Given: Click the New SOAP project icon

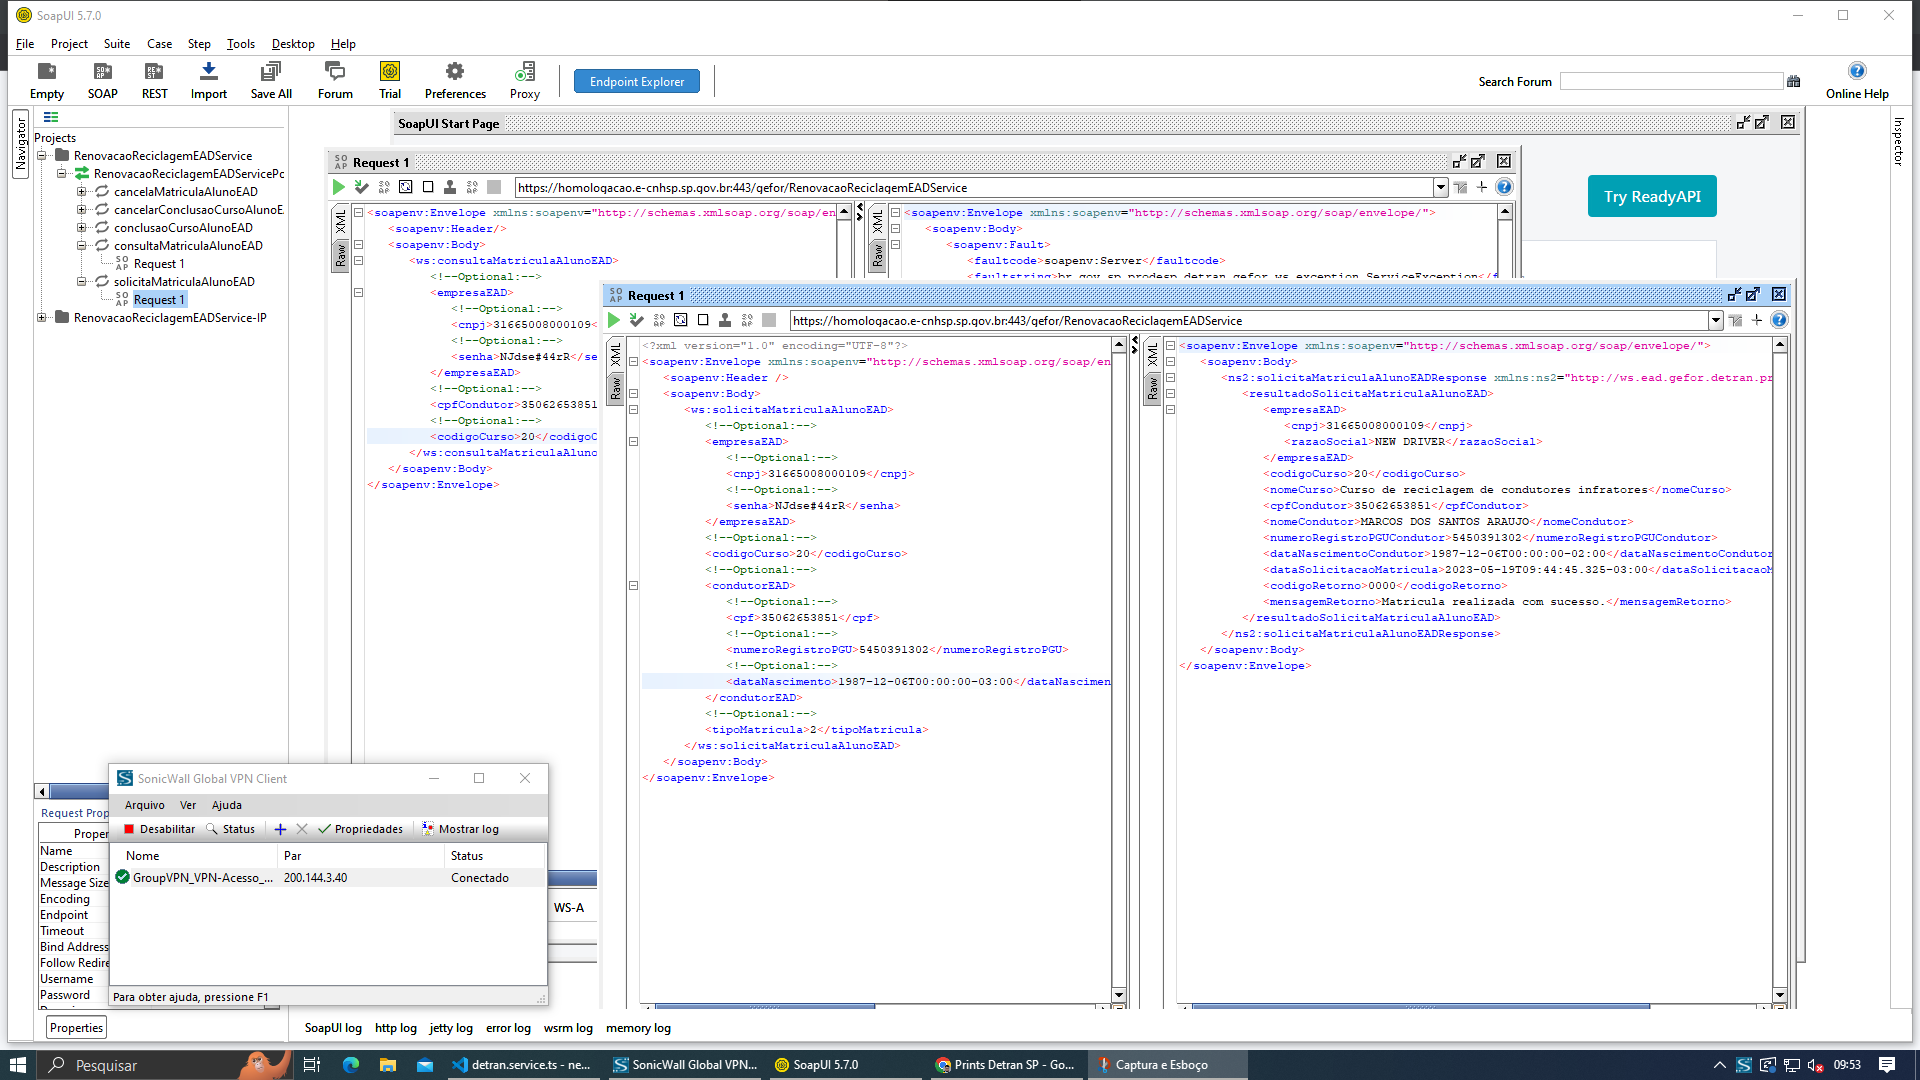Looking at the screenshot, I should 102,72.
